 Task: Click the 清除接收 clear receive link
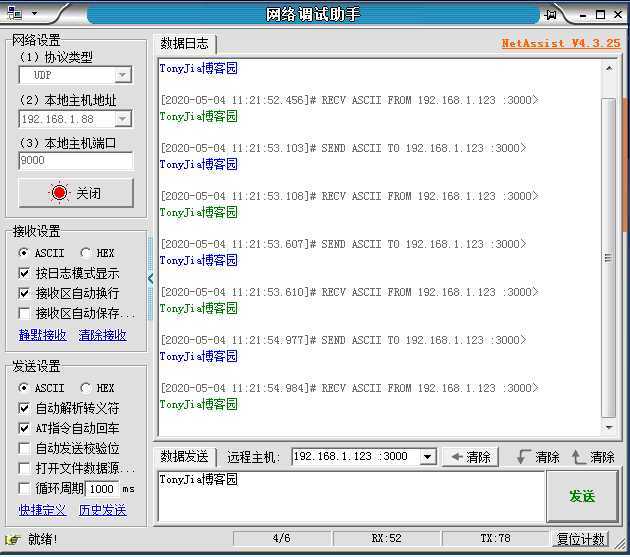pos(102,335)
